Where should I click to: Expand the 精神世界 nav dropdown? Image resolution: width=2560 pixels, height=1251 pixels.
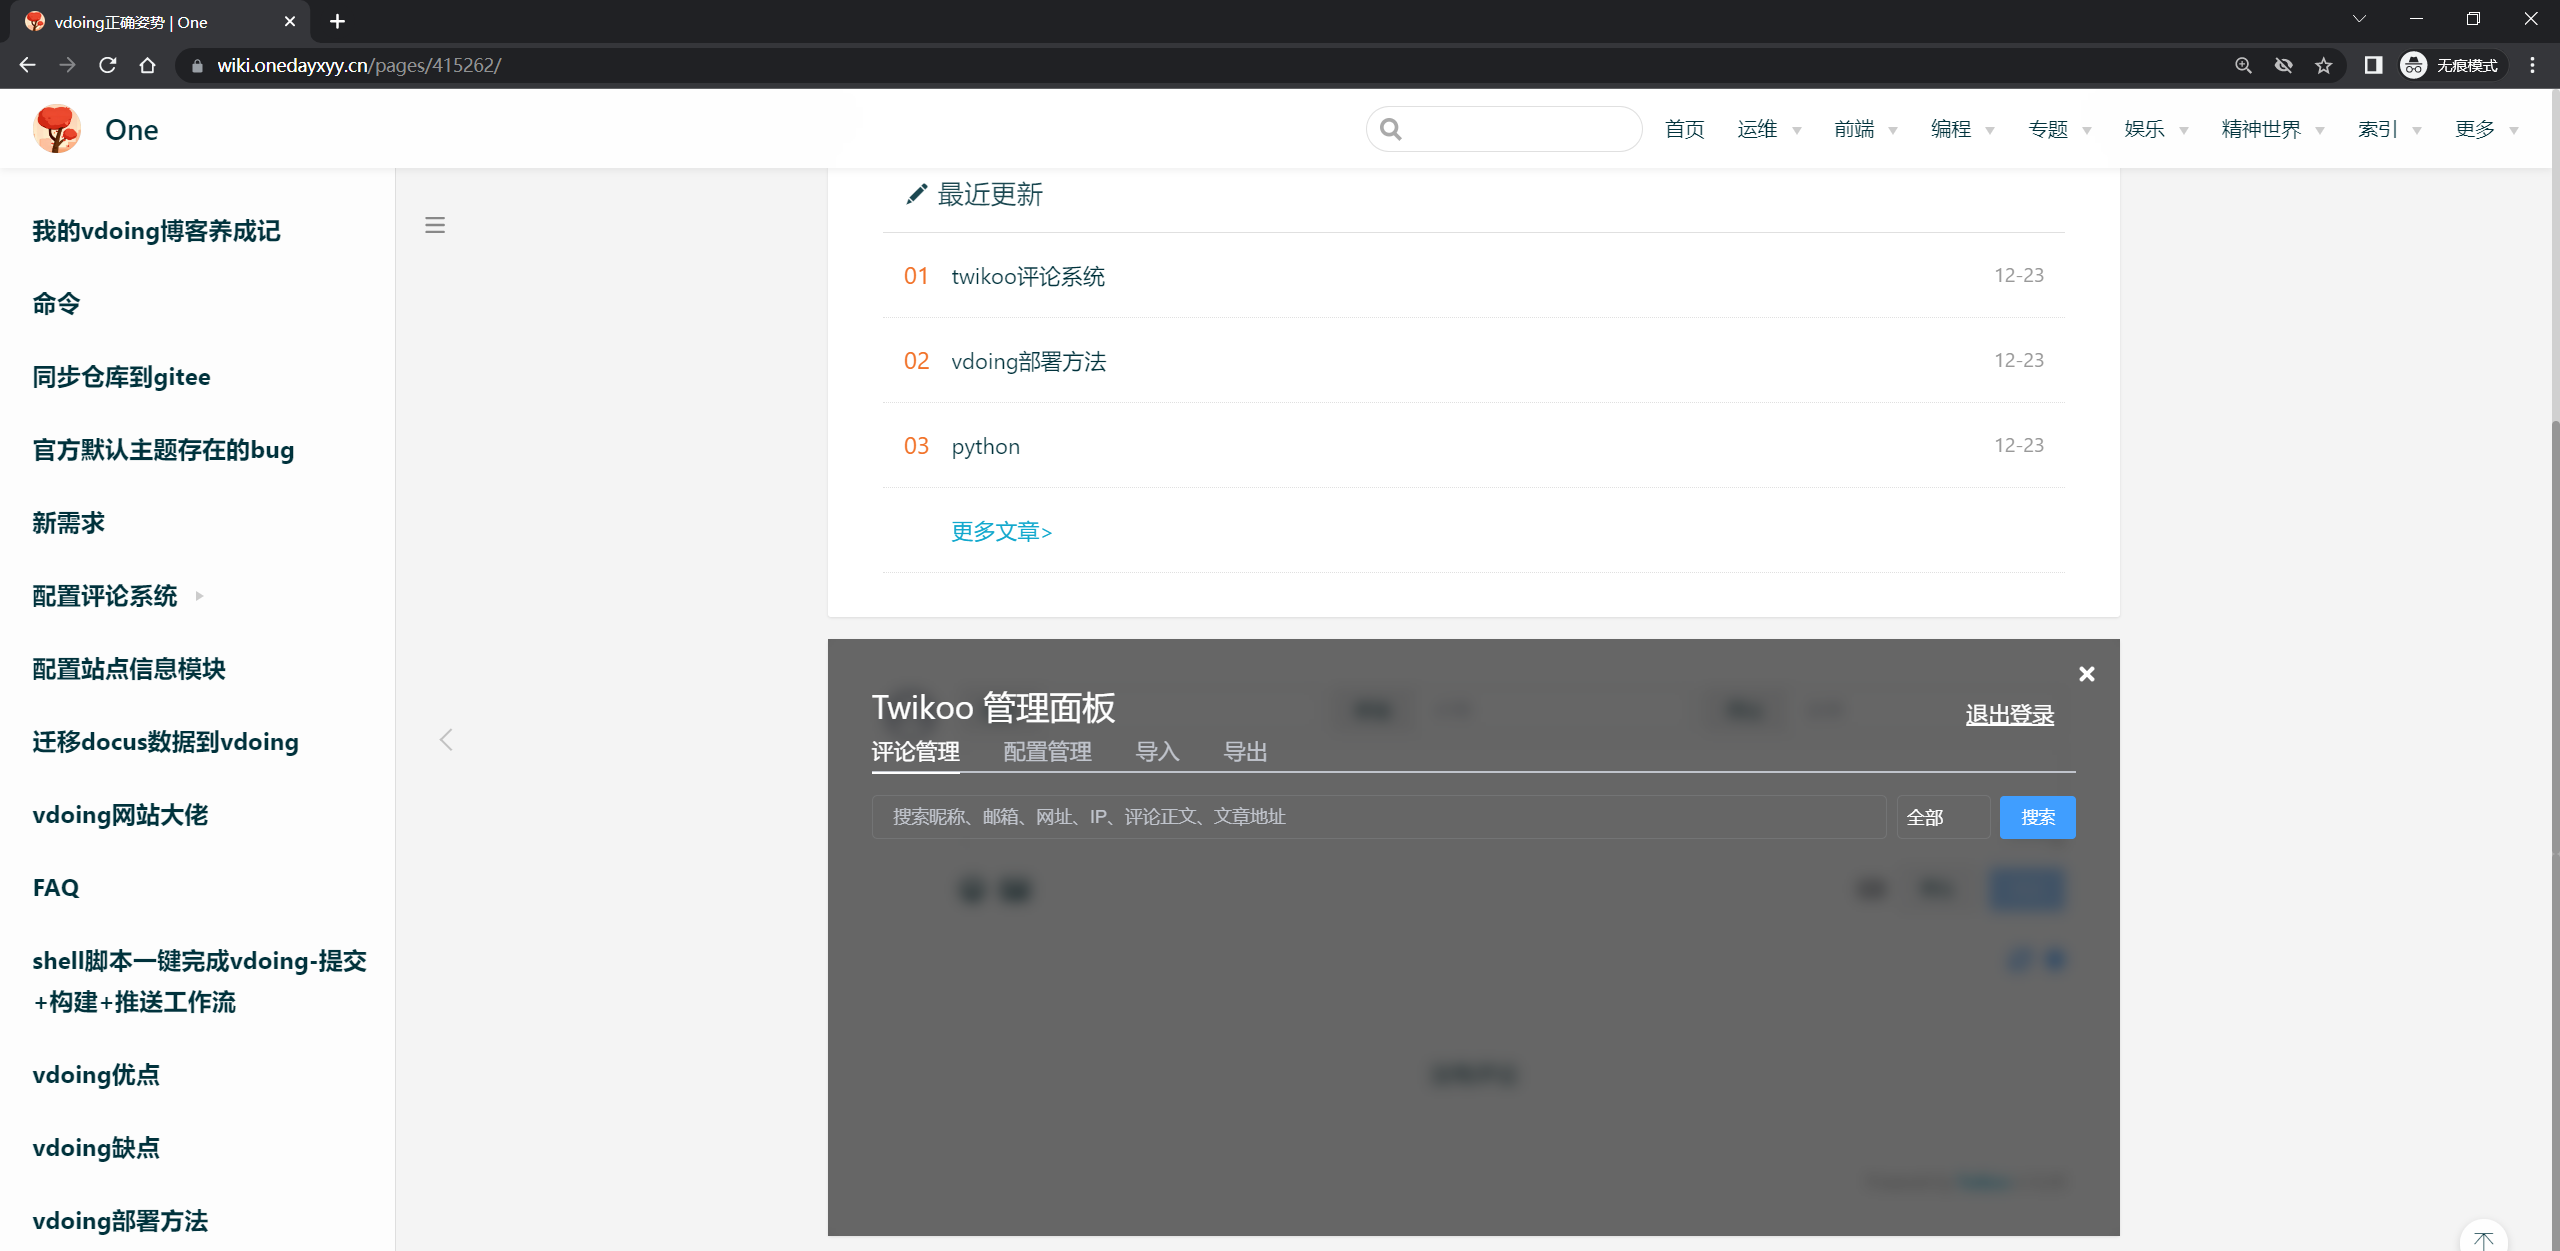point(2273,129)
